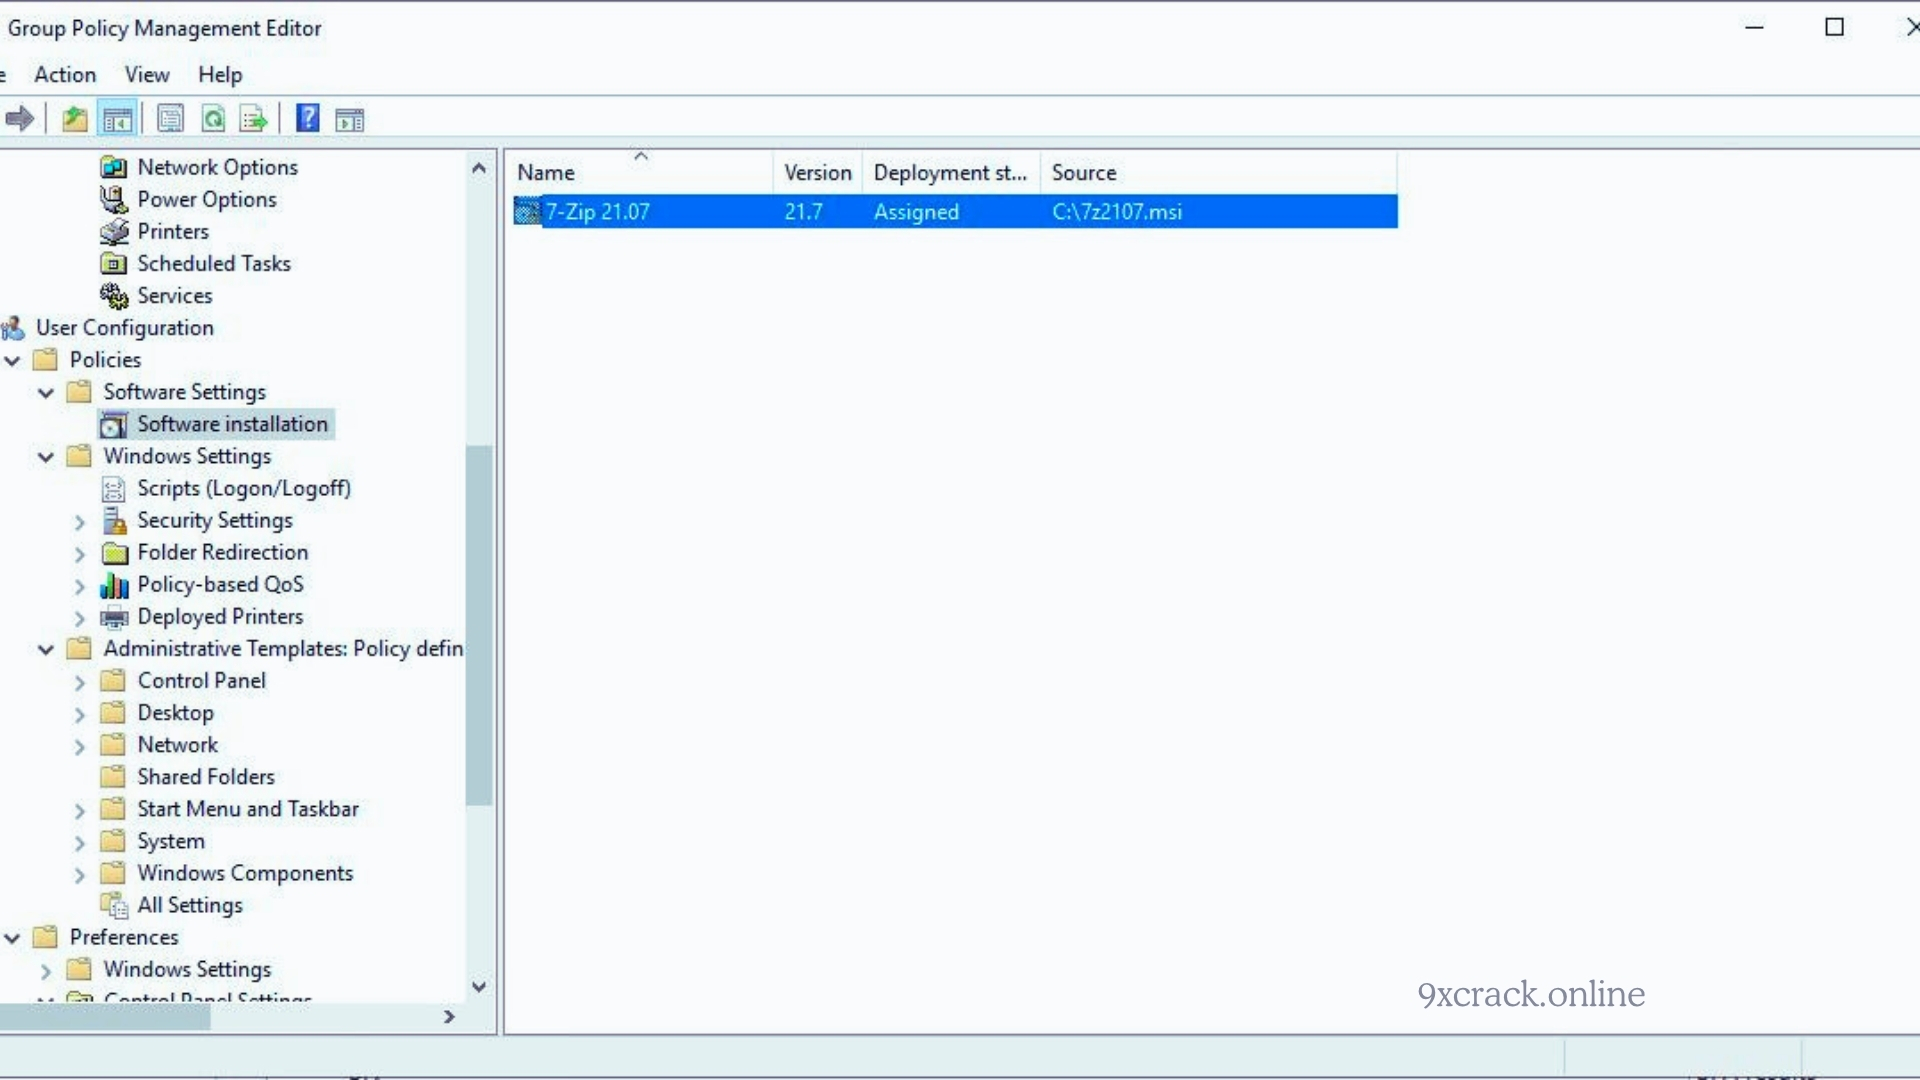Maximize the Group Policy Management Editor window

(1834, 28)
